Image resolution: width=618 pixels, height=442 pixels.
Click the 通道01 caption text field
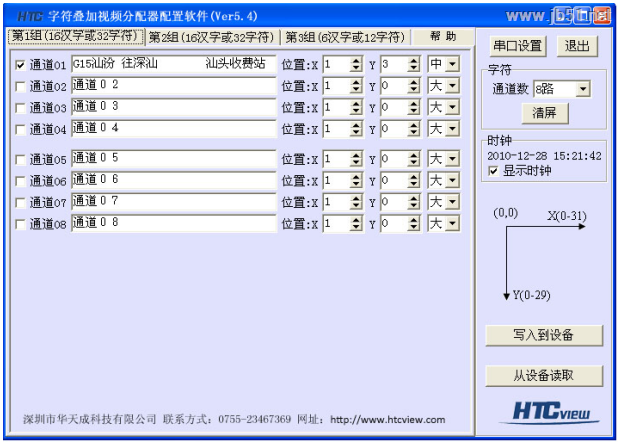click(174, 64)
